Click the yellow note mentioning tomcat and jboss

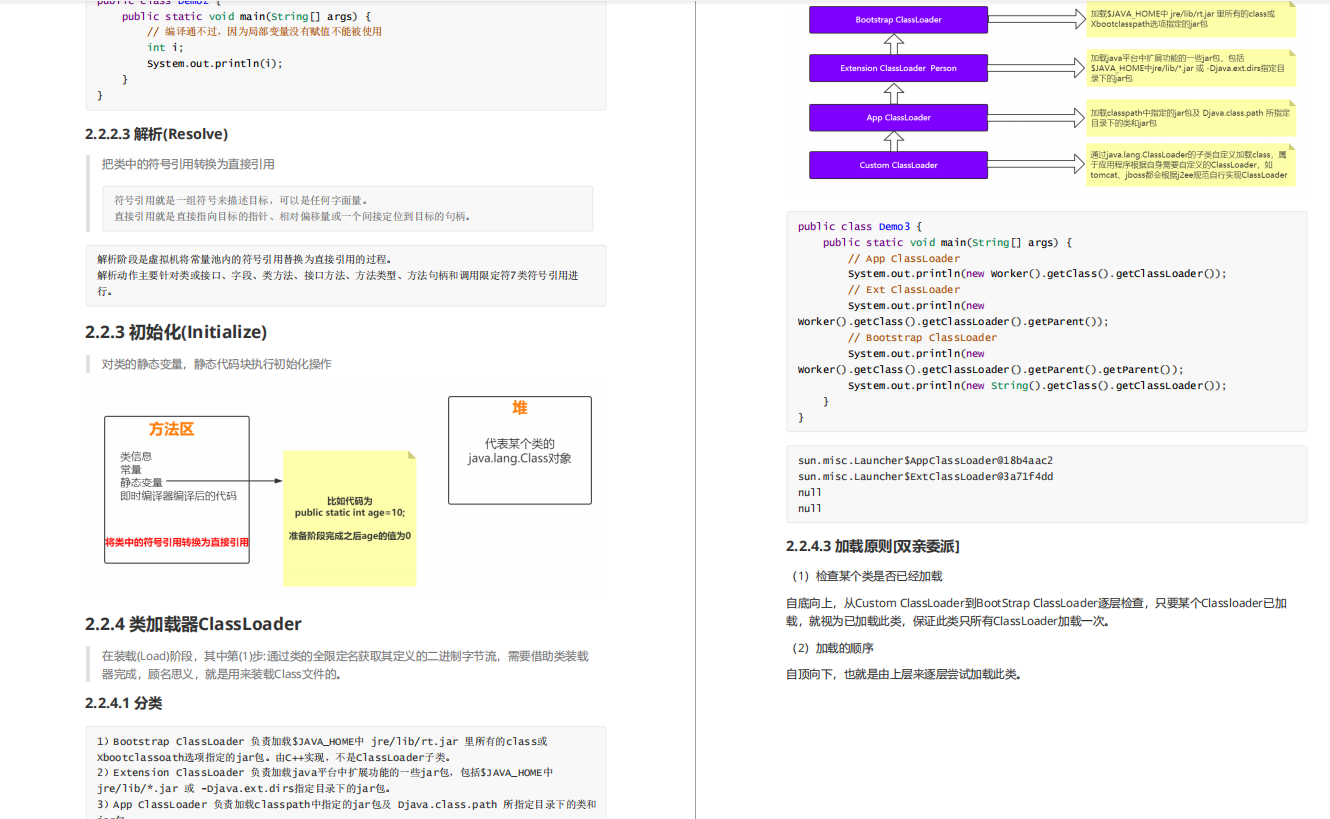coord(1190,165)
